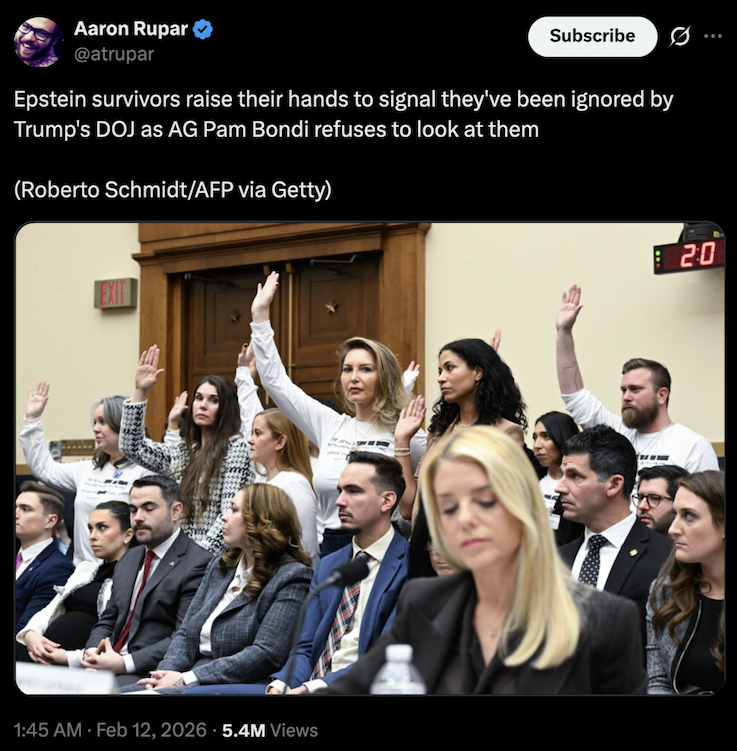
Task: Open Aaron Rupar's profile avatar
Action: (x=38, y=42)
